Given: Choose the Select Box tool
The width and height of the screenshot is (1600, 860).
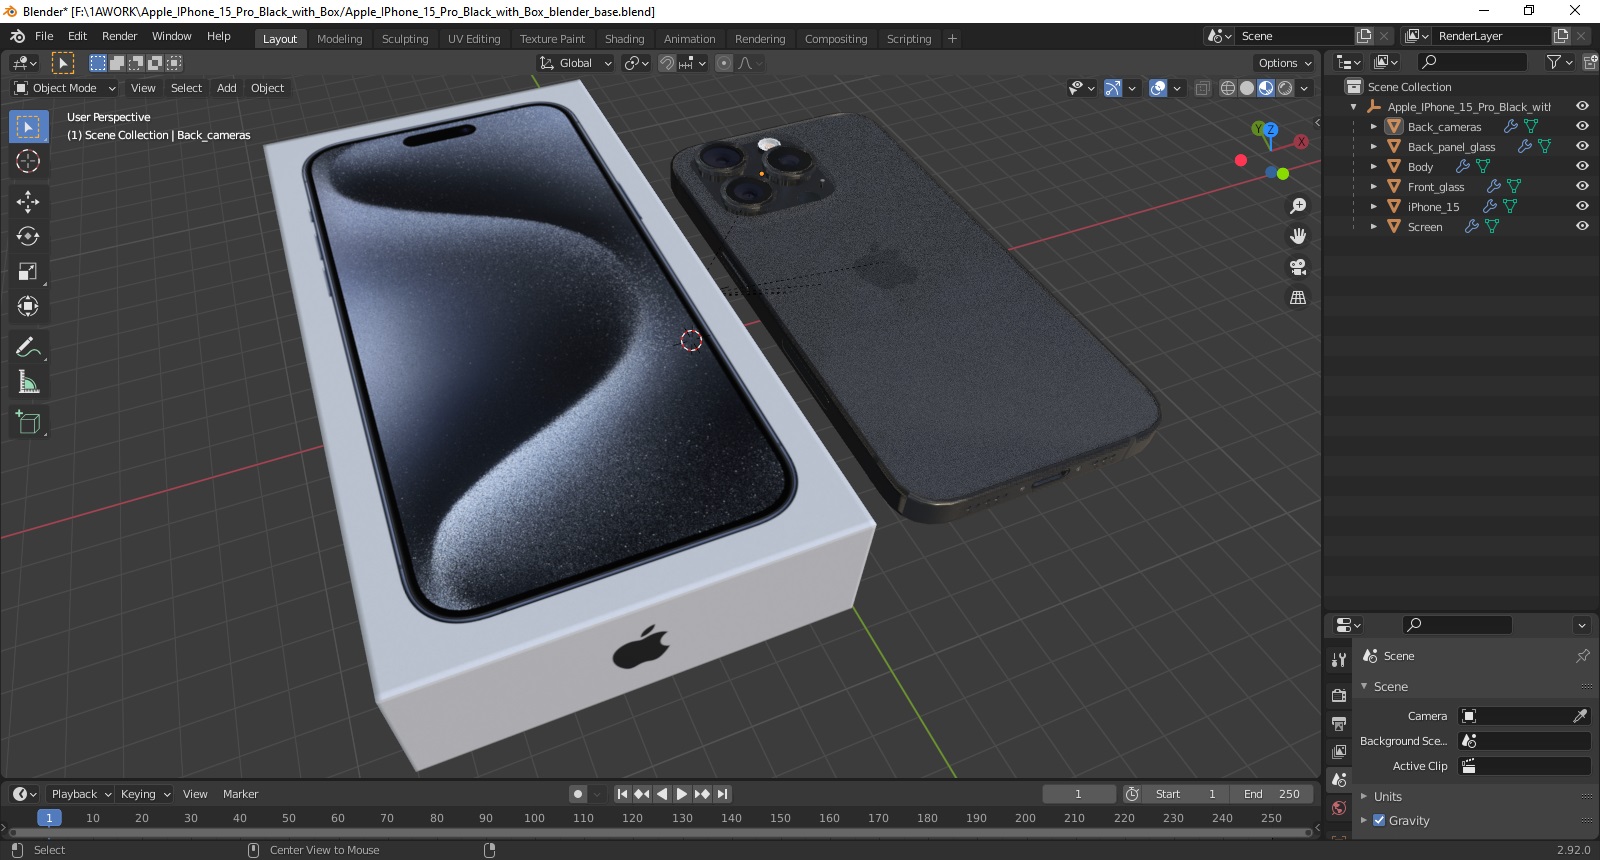Looking at the screenshot, I should pos(28,126).
